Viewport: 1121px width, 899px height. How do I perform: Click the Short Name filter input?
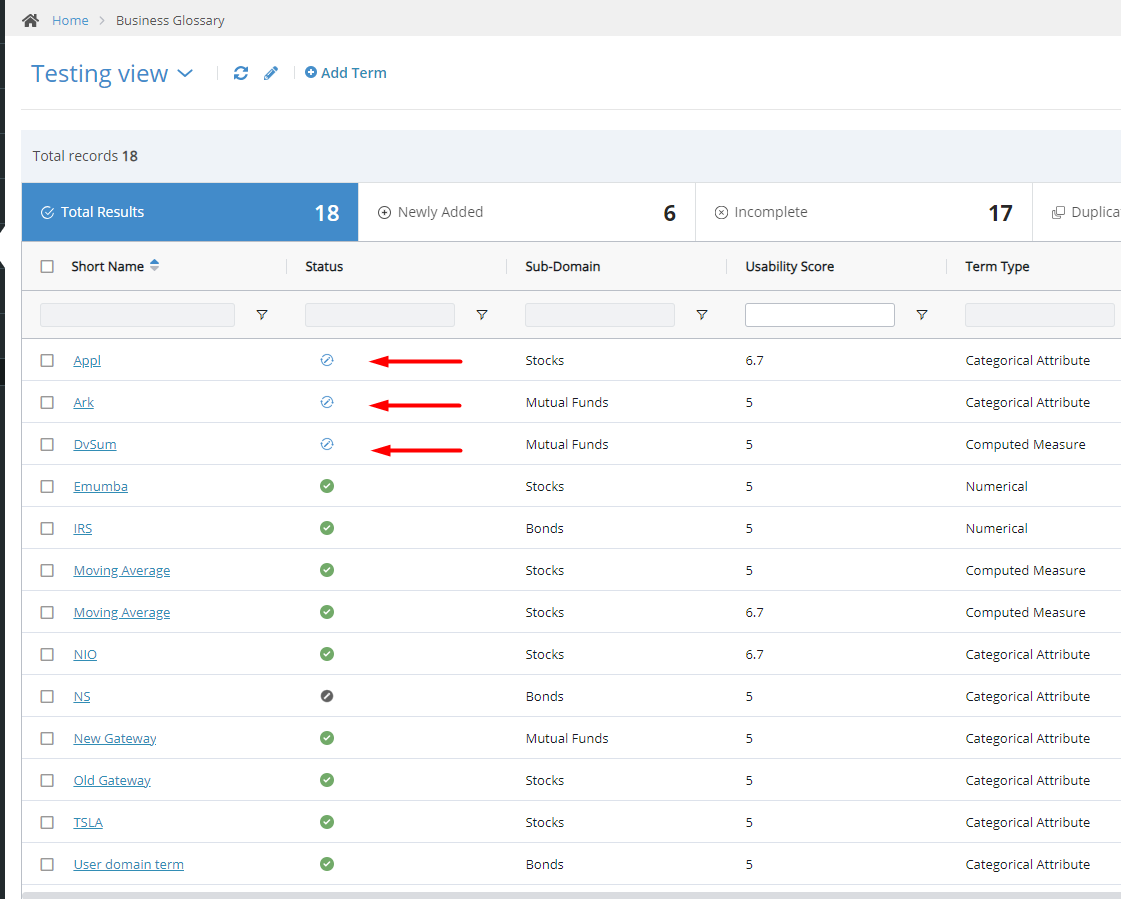[137, 315]
